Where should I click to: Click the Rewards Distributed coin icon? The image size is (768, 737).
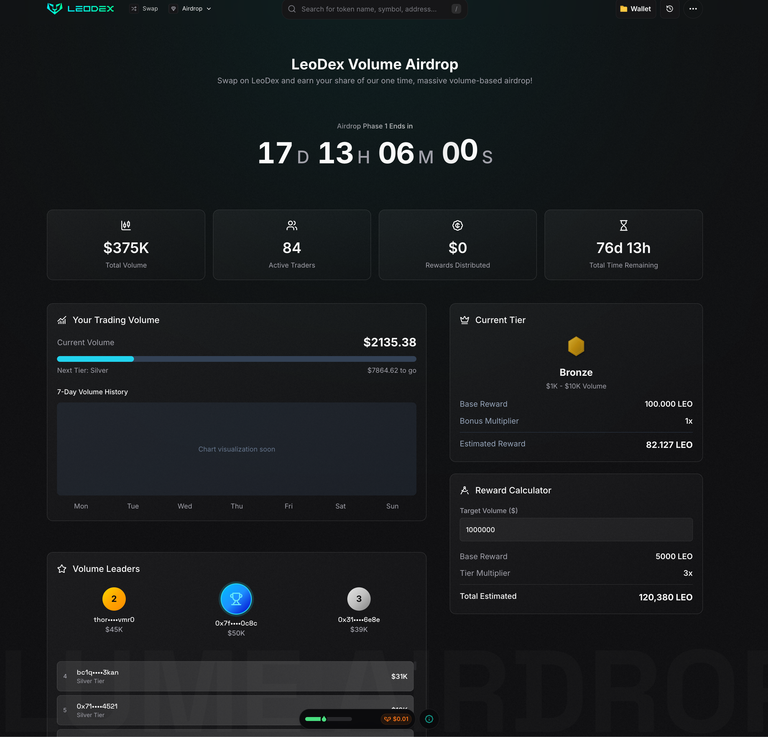tap(457, 225)
